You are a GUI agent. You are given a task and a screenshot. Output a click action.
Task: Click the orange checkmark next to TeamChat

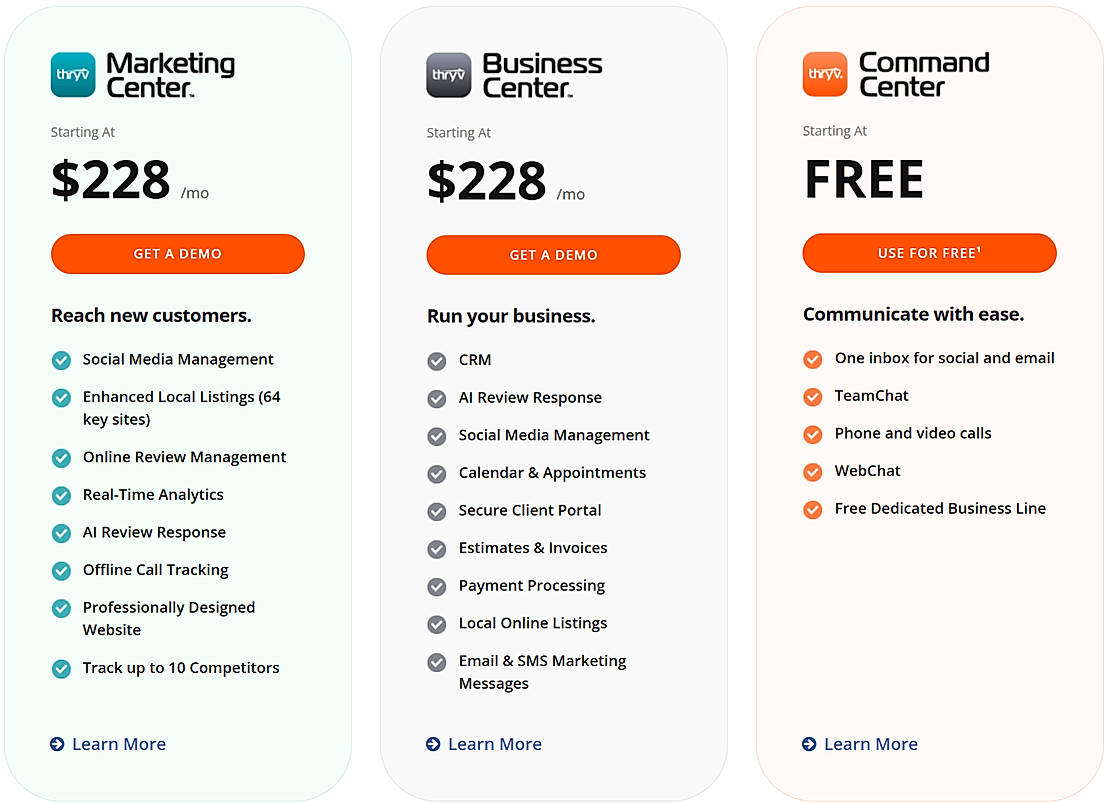pyautogui.click(x=813, y=396)
